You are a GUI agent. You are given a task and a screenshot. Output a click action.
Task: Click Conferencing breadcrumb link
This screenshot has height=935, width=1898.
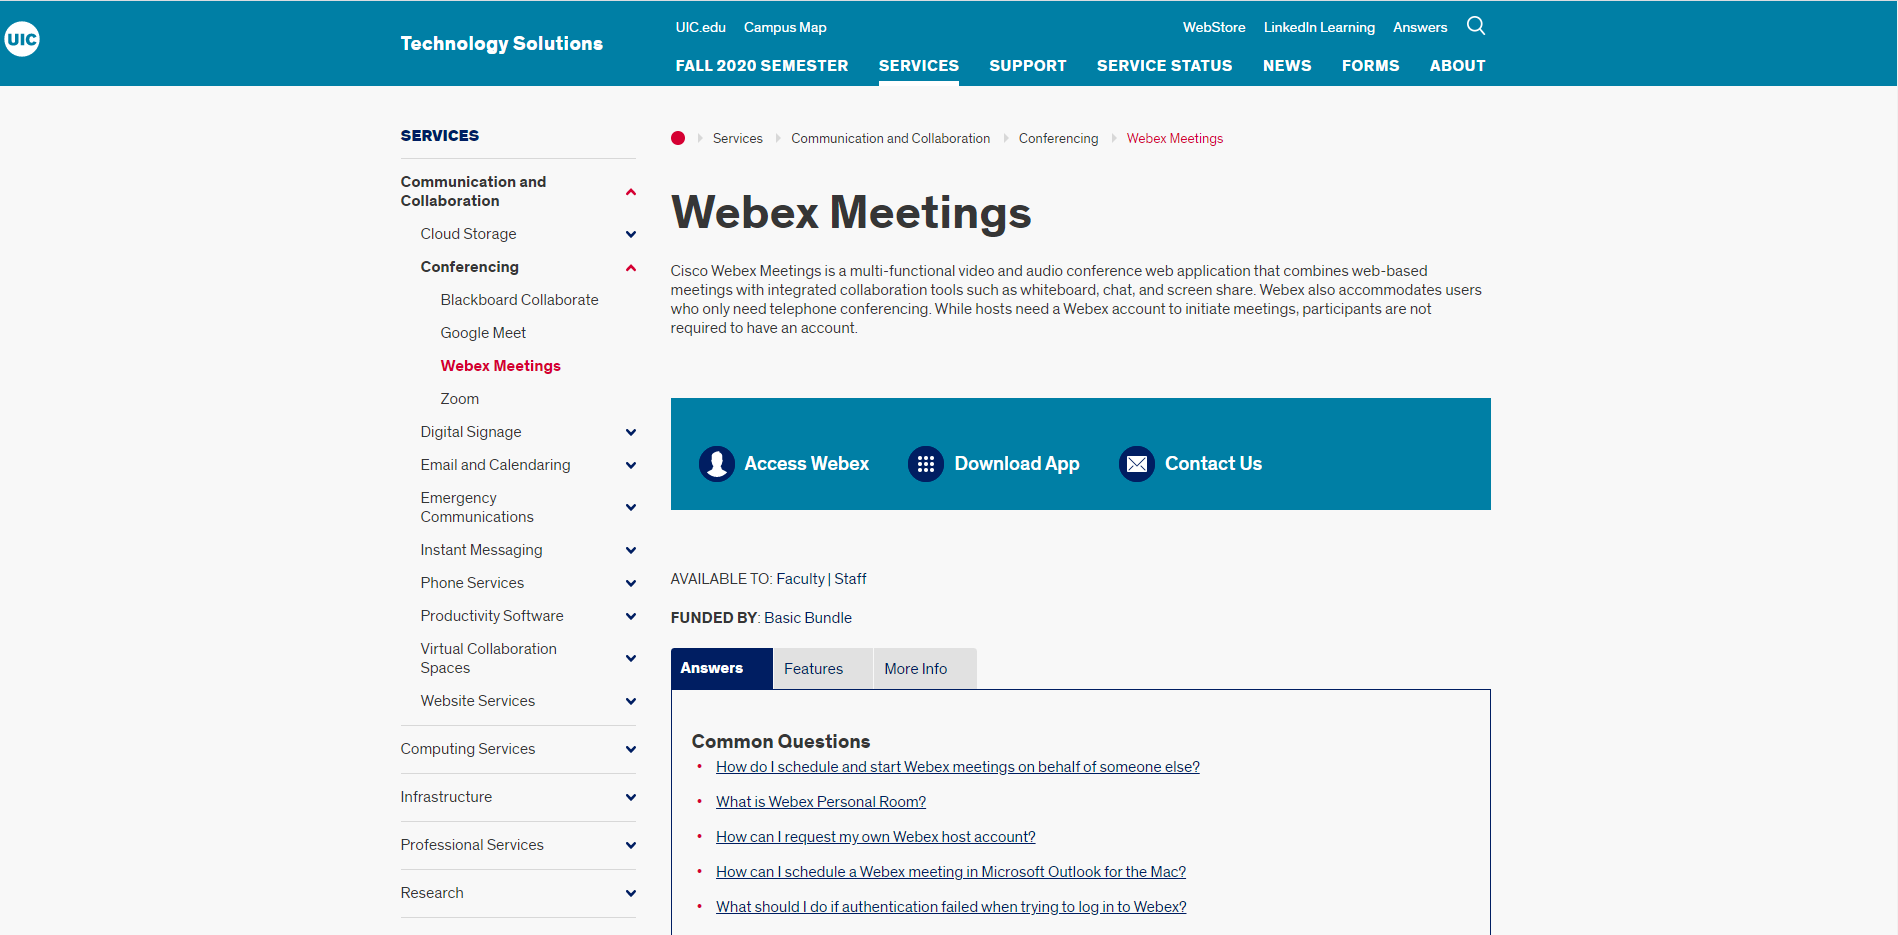pos(1059,138)
